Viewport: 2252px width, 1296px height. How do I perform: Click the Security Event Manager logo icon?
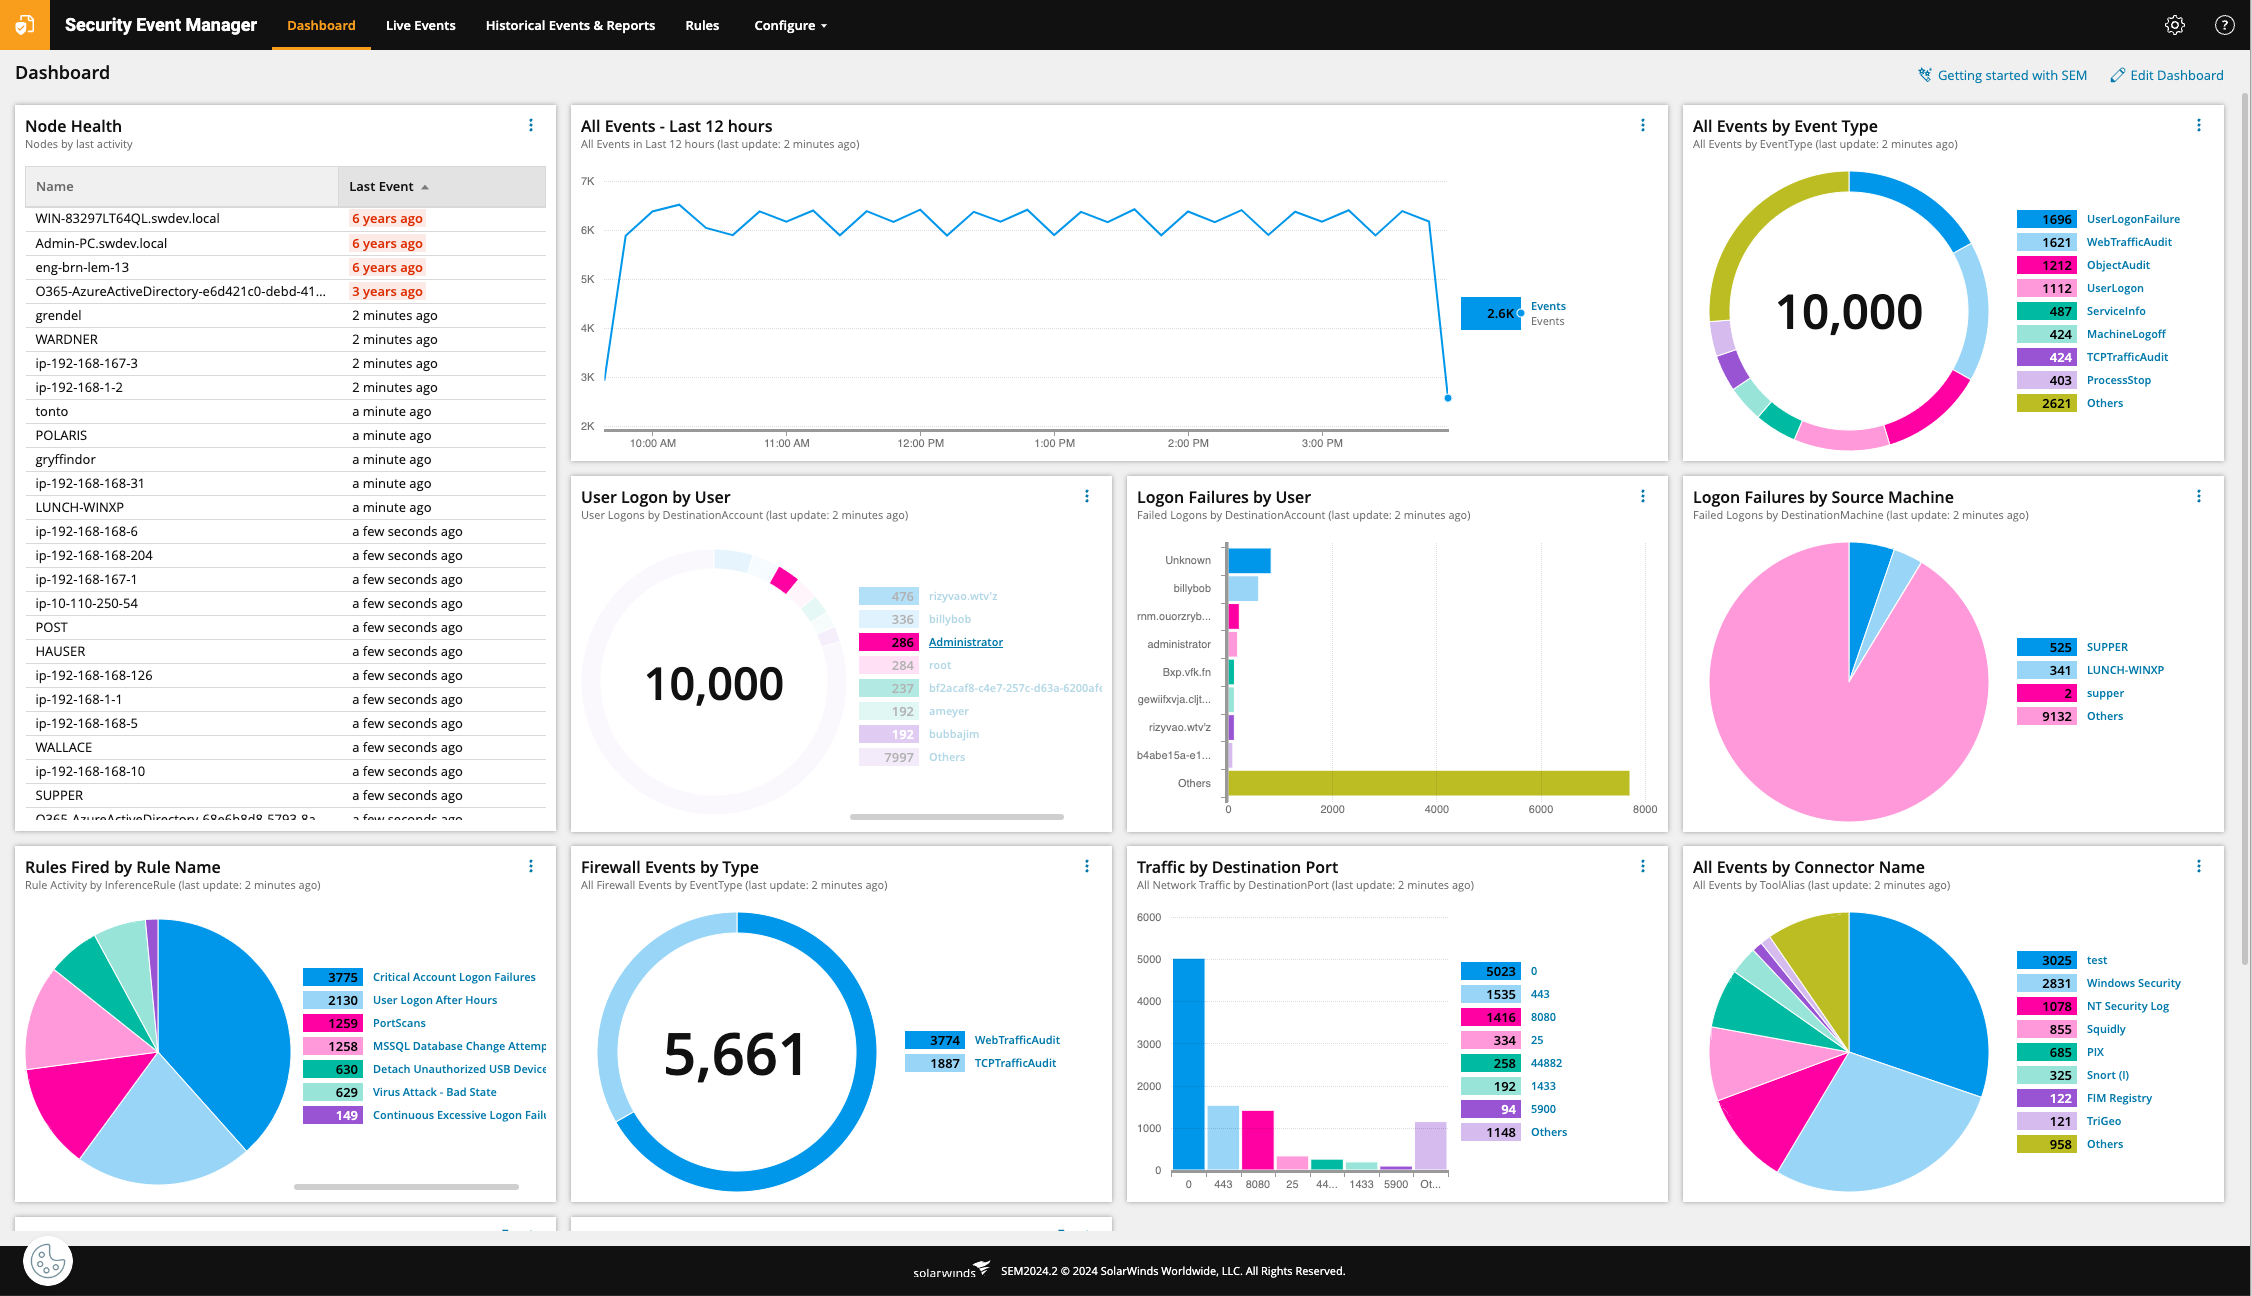(x=24, y=25)
